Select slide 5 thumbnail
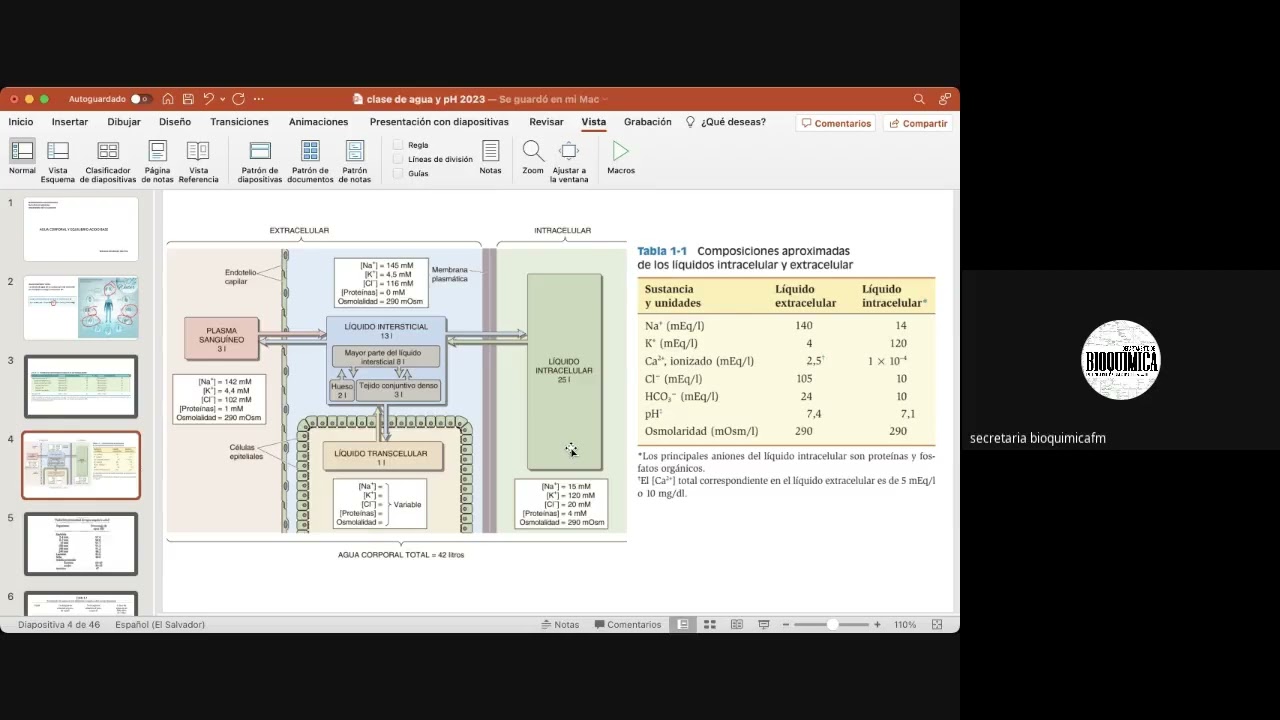This screenshot has height=720, width=1280. (x=81, y=544)
